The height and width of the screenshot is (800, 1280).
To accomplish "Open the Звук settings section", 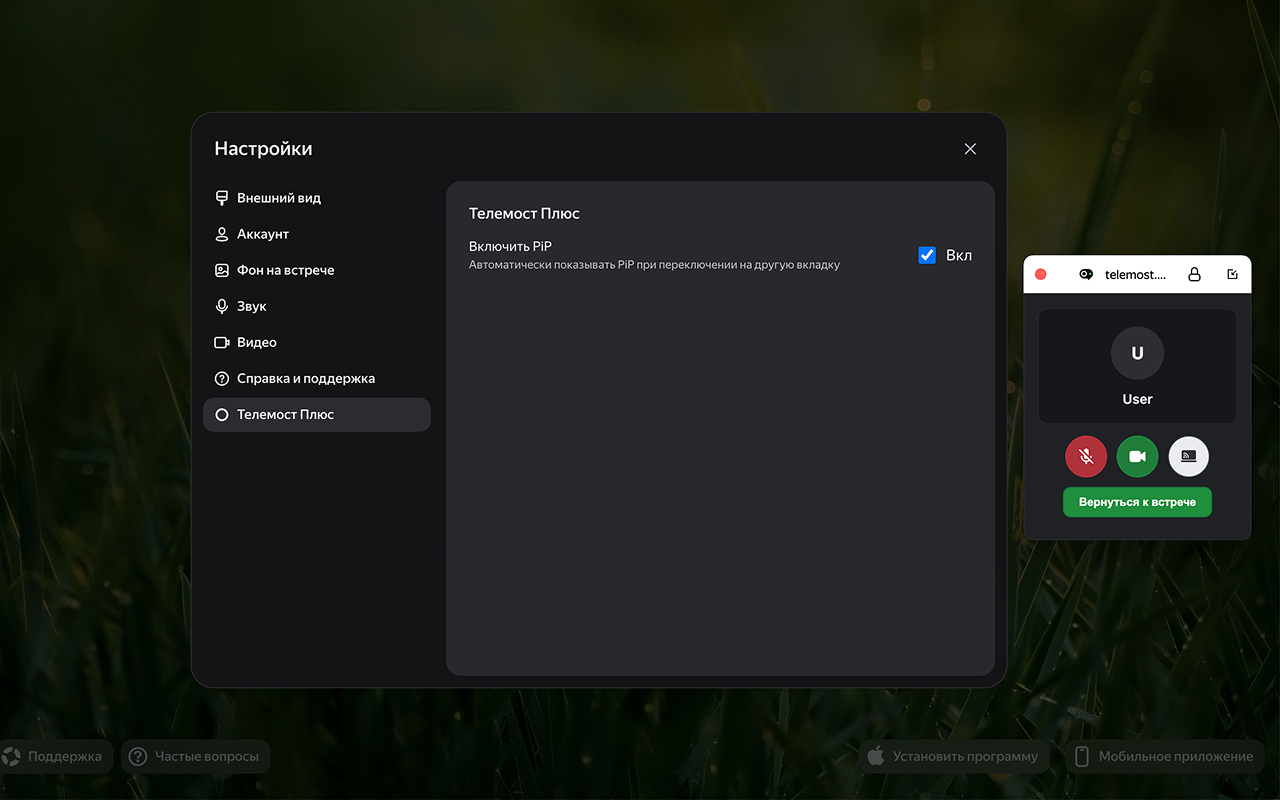I will (316, 306).
